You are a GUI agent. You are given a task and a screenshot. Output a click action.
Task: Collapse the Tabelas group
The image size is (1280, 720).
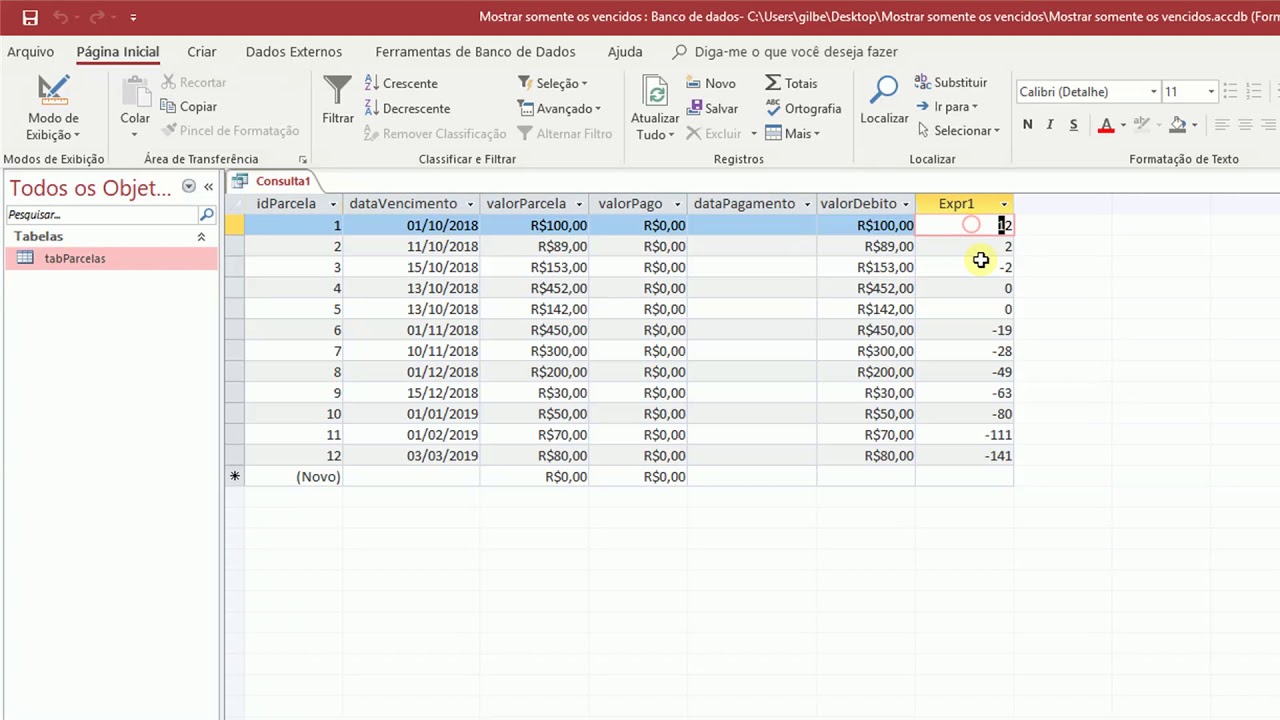[201, 237]
